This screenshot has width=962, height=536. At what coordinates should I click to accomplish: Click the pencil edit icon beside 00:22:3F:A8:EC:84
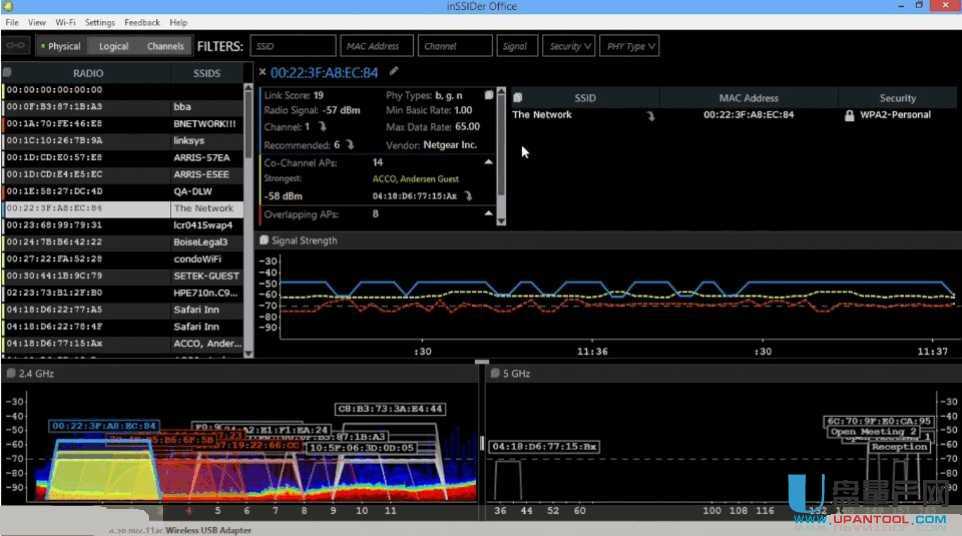pyautogui.click(x=394, y=72)
